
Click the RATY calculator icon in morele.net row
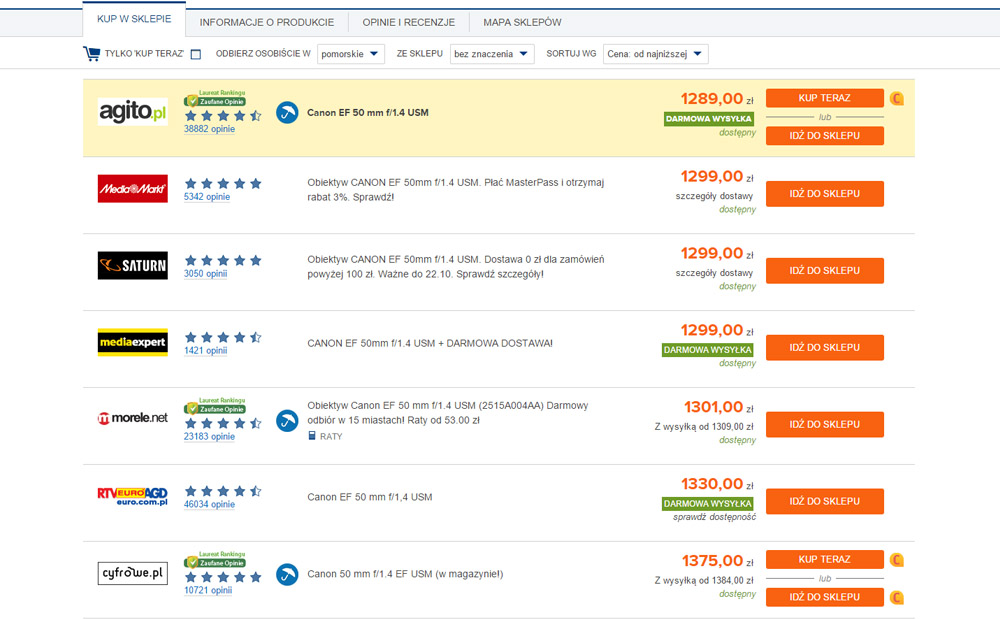[x=312, y=436]
